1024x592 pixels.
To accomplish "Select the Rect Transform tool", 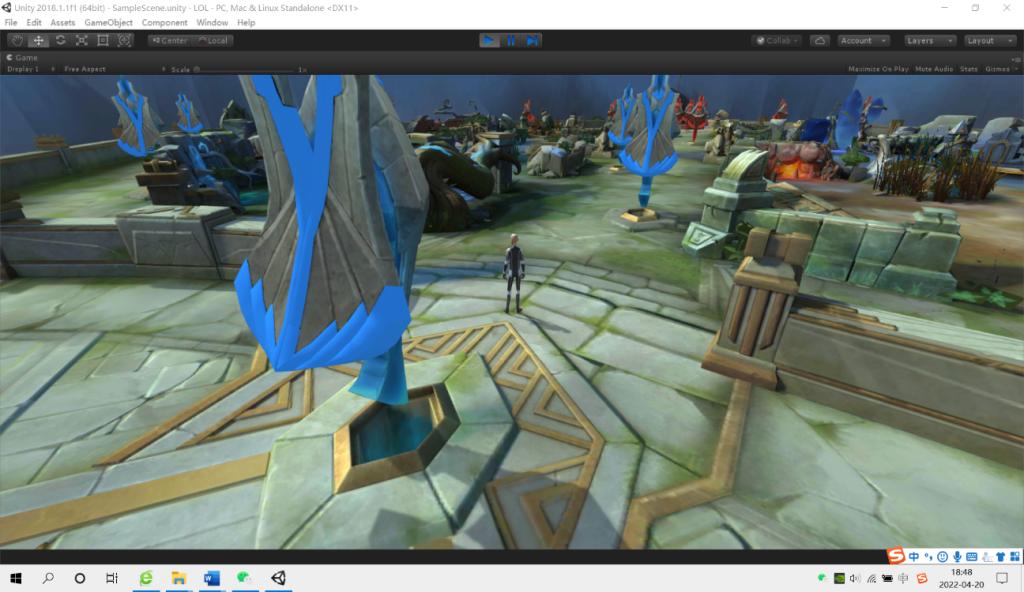I will pos(103,41).
